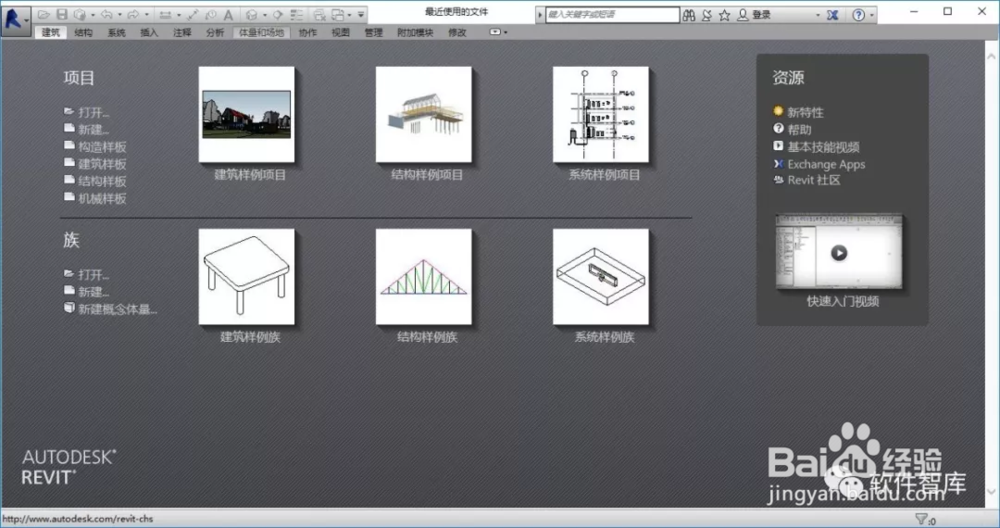The width and height of the screenshot is (1000, 528).
Task: Play the 快速入门视频 video thumbnail
Action: pos(839,253)
